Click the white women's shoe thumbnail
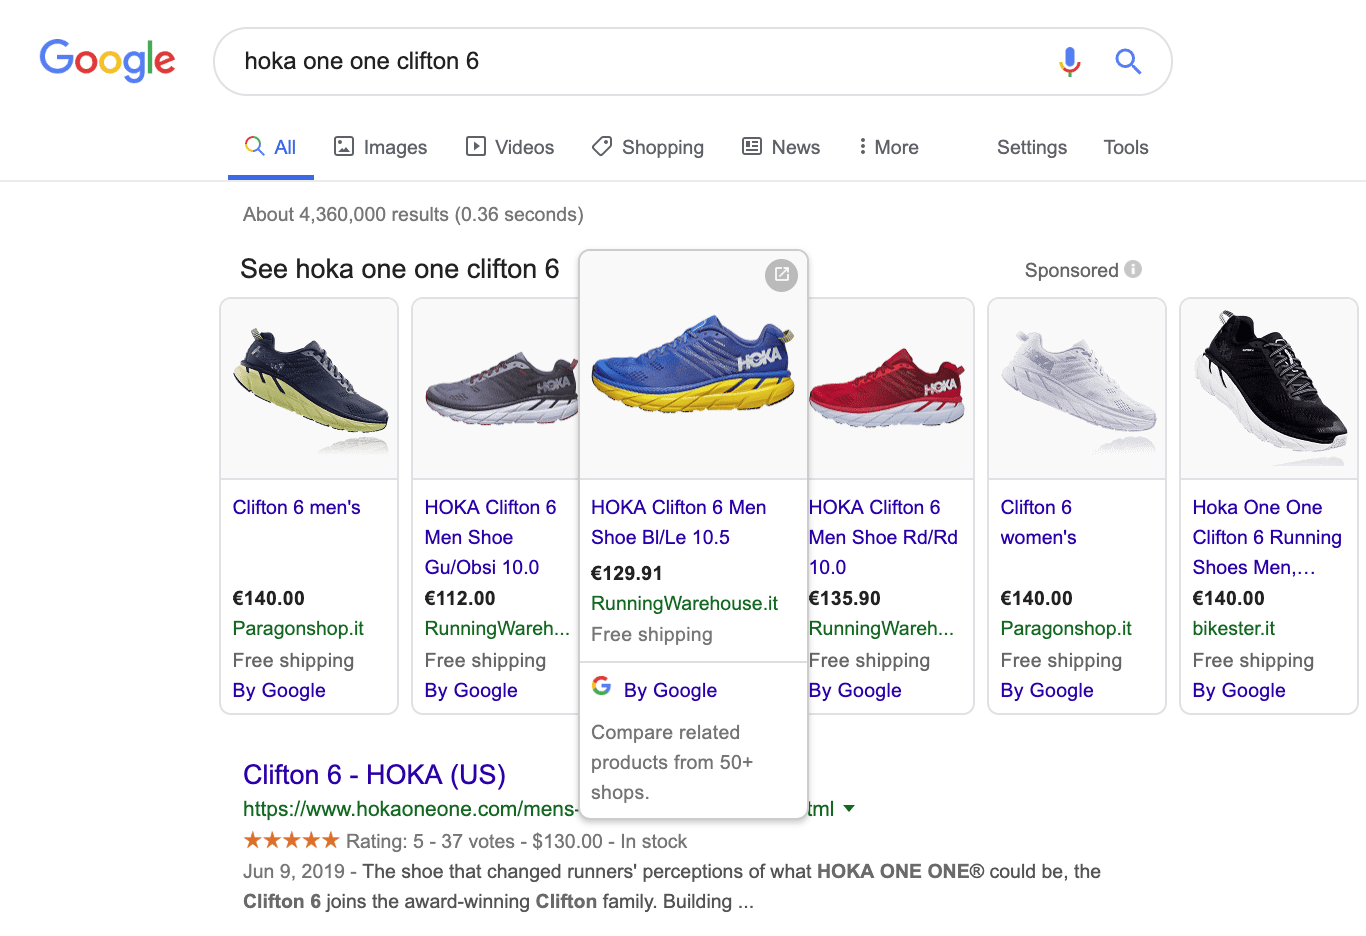 click(x=1077, y=388)
